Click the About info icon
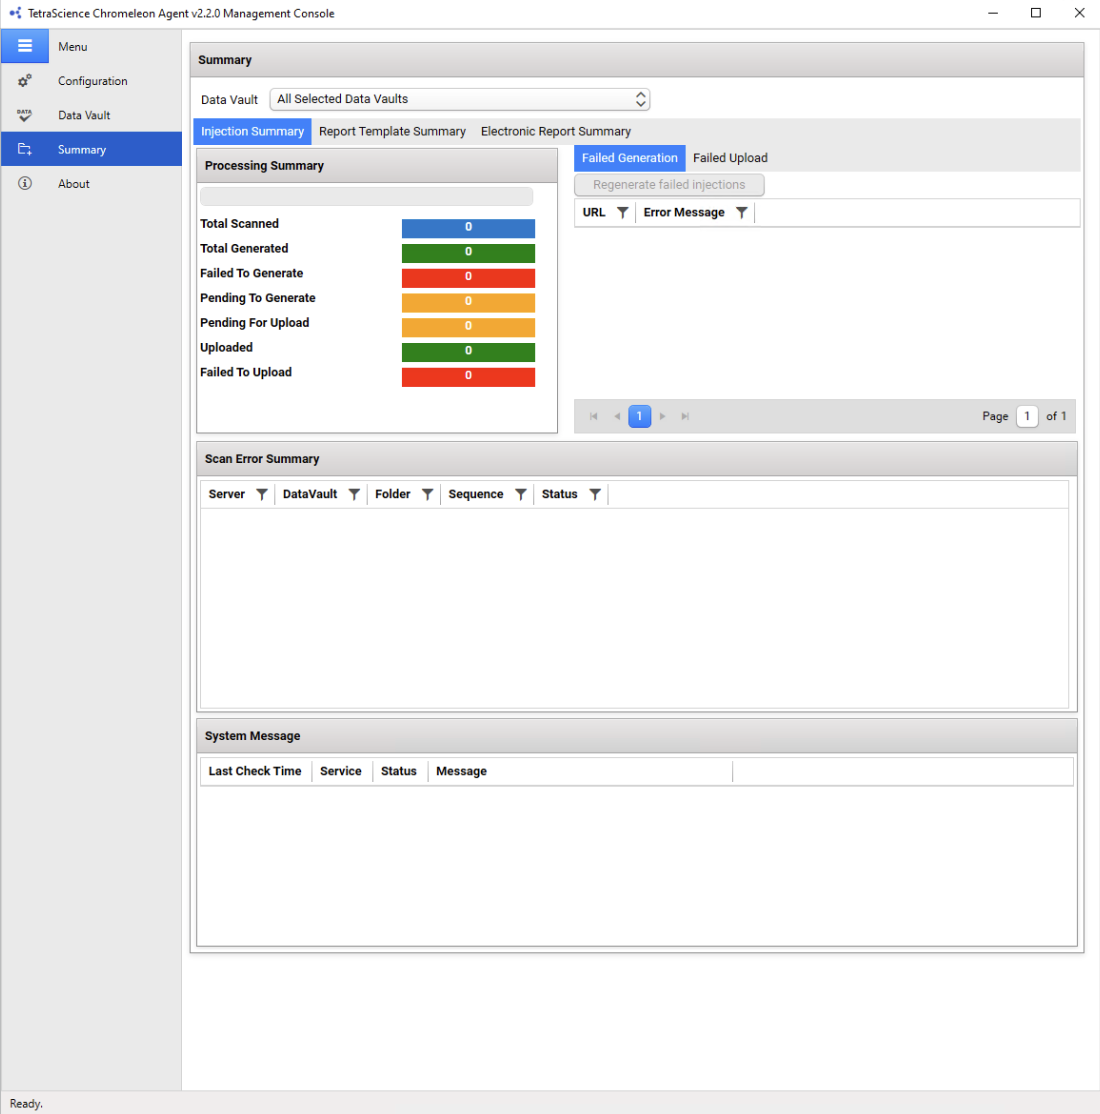 pos(25,183)
